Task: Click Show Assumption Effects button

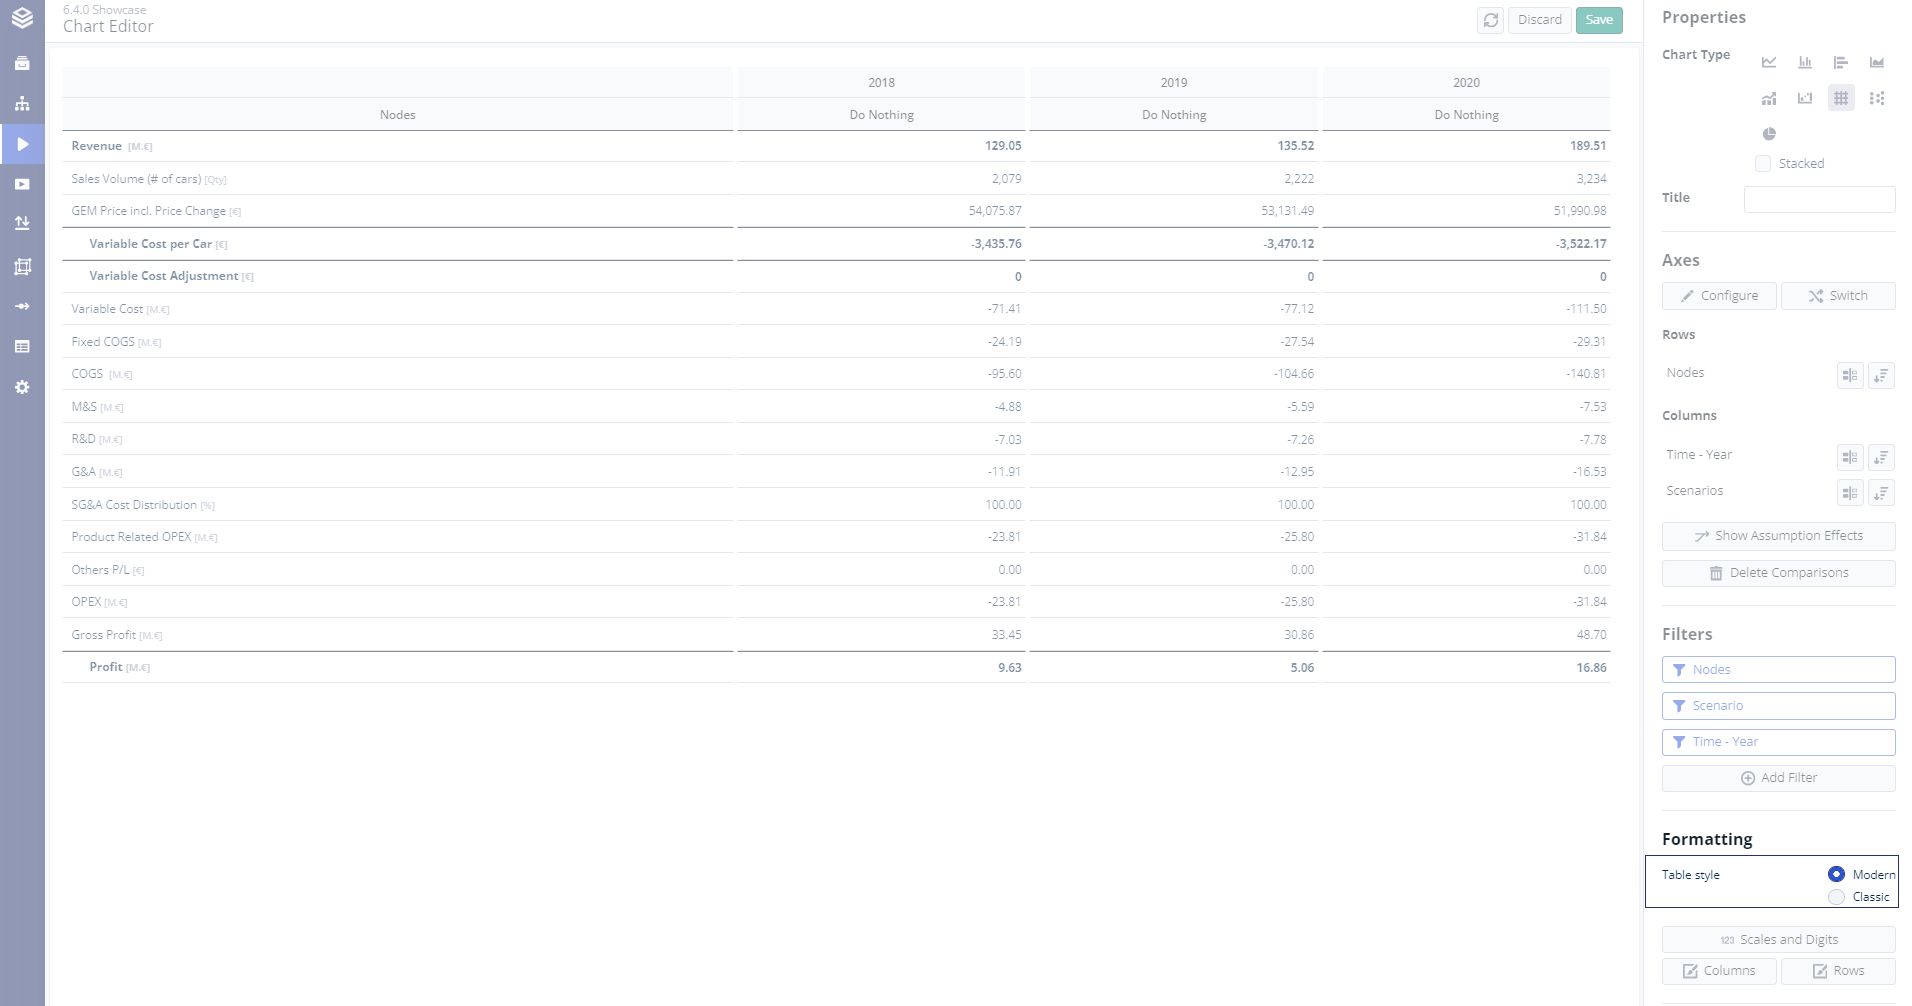Action: pyautogui.click(x=1778, y=536)
